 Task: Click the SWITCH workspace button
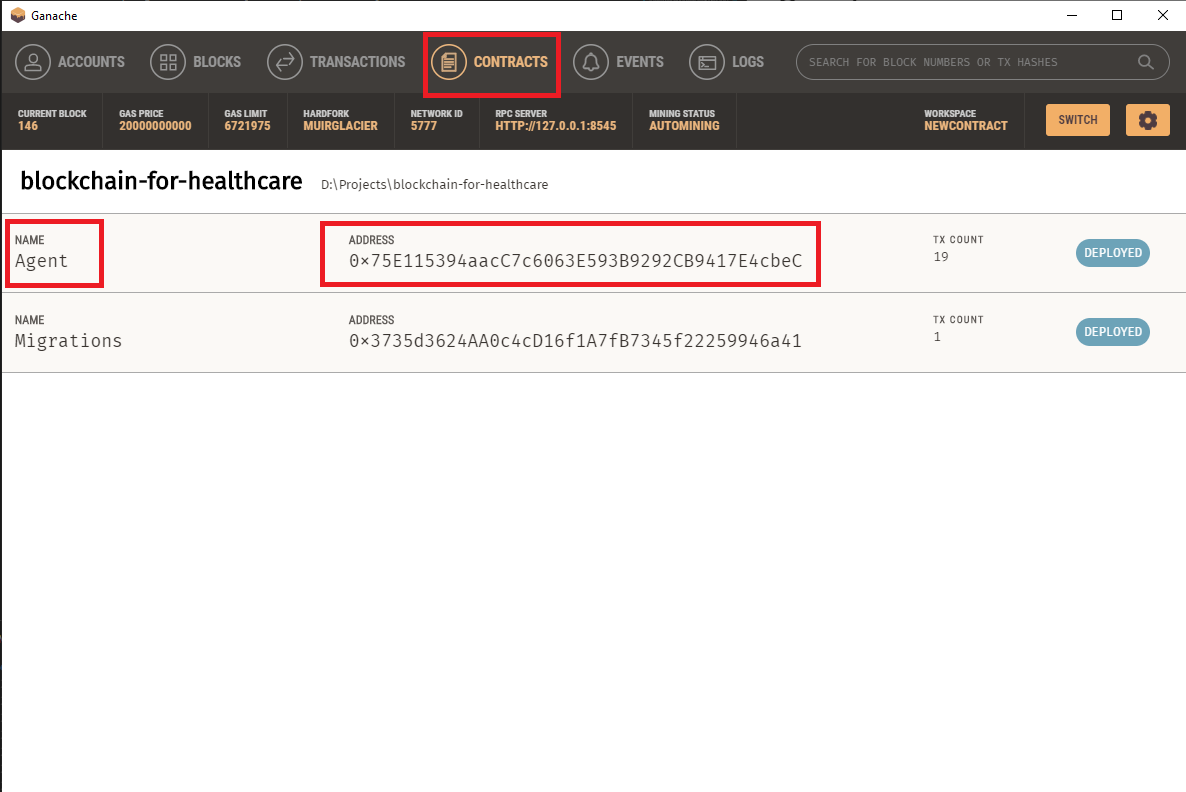[1078, 120]
